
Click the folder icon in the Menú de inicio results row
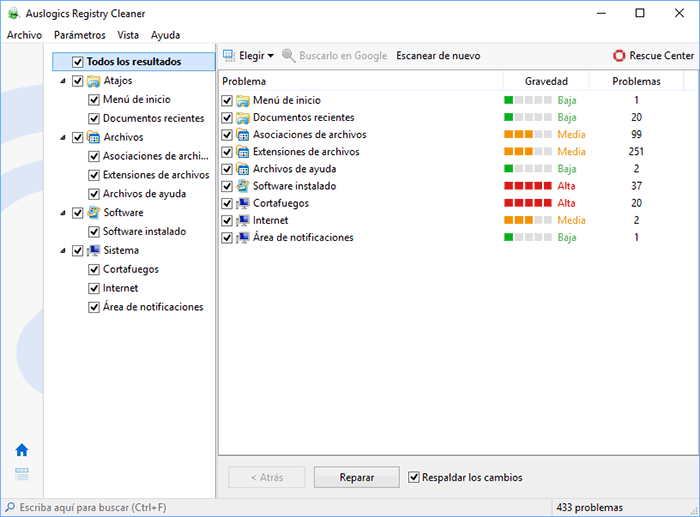[x=243, y=100]
